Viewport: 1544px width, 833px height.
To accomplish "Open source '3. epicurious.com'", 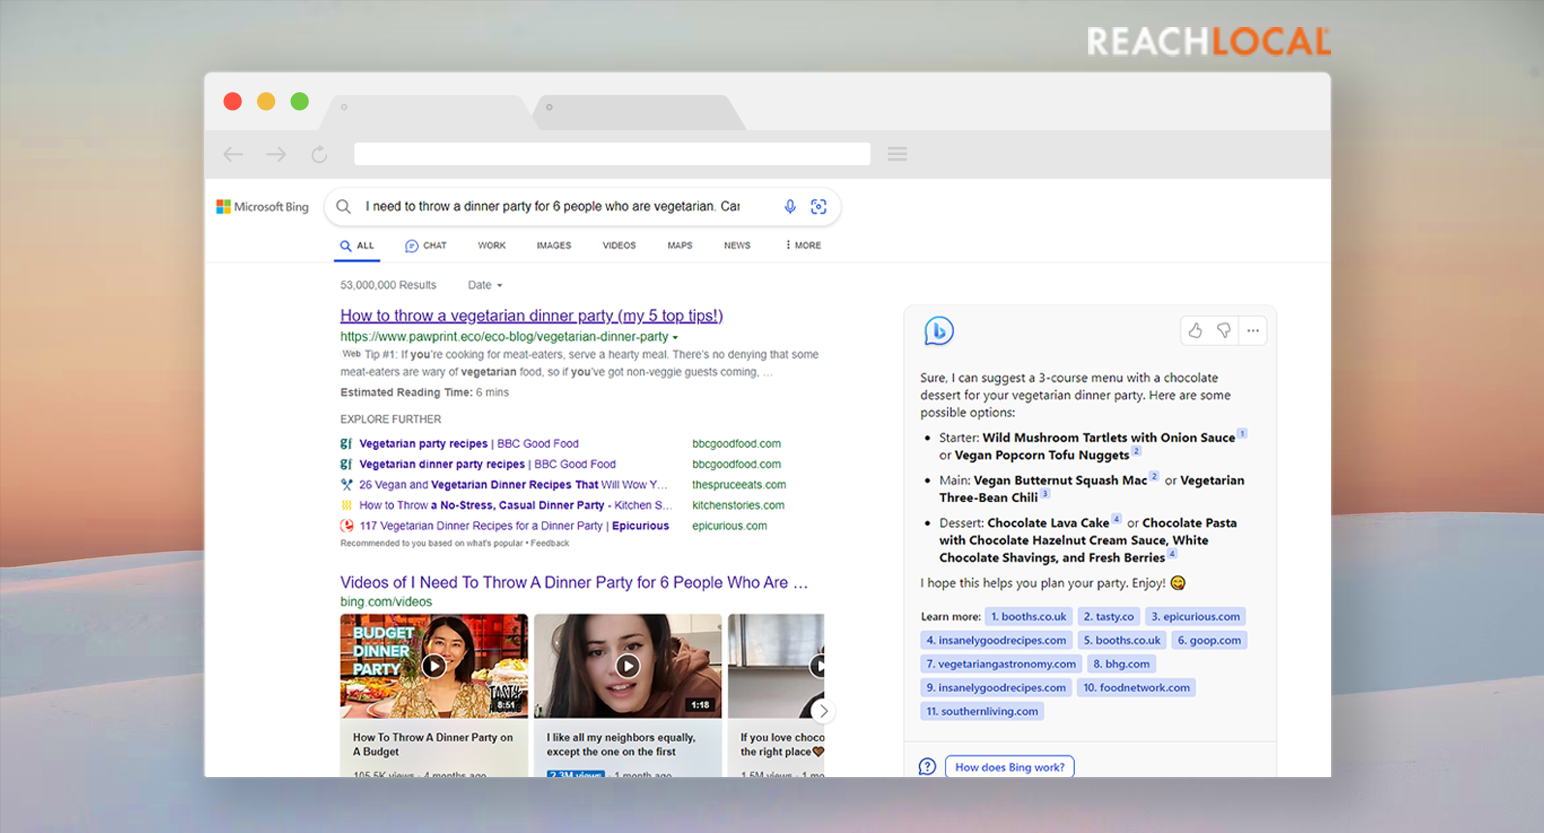I will pos(1195,616).
